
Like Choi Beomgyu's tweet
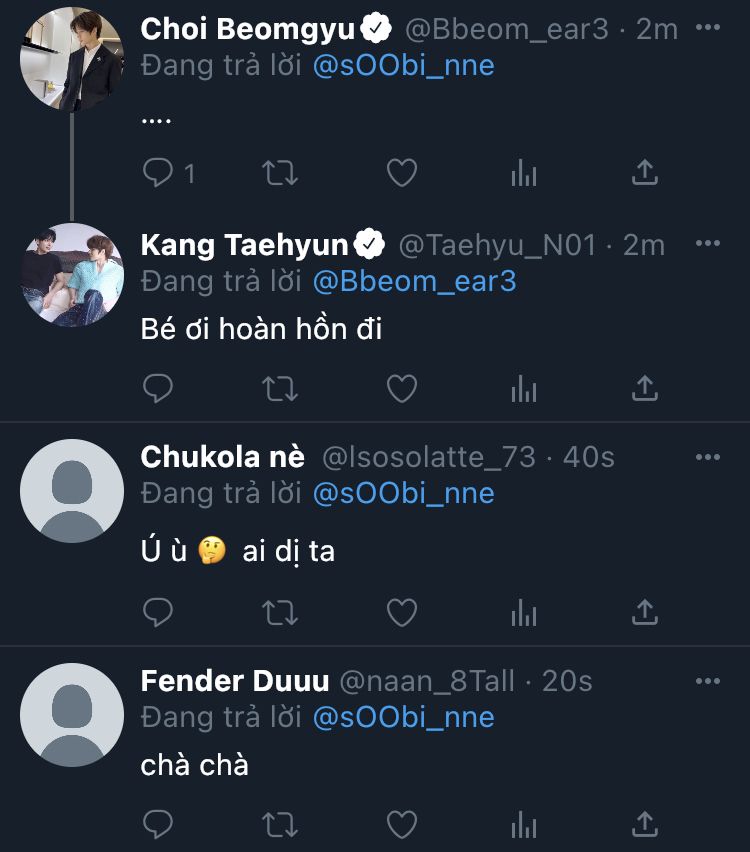tap(401, 173)
